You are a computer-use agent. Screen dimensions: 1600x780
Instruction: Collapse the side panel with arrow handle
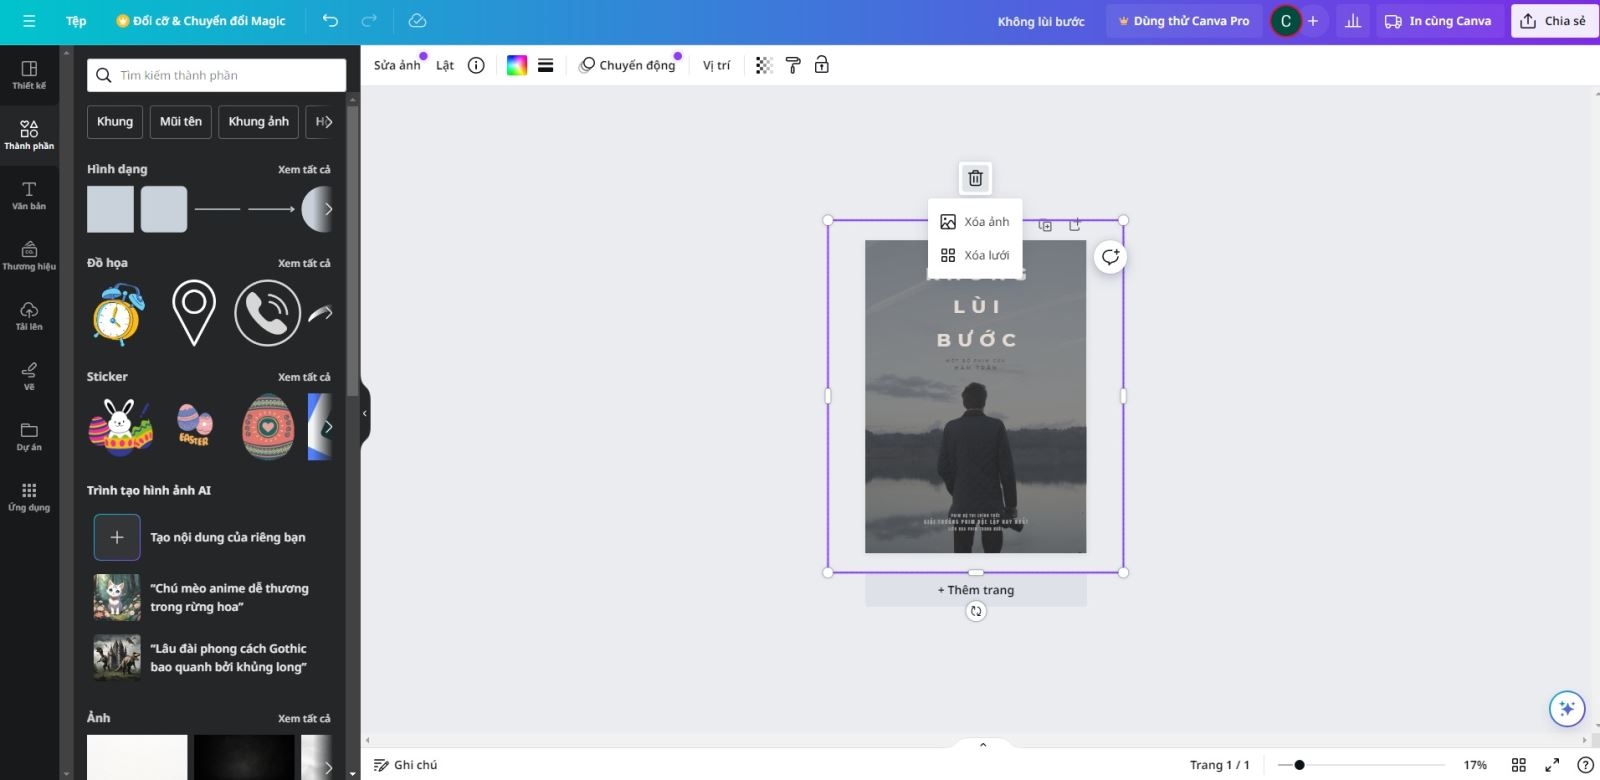pyautogui.click(x=365, y=413)
